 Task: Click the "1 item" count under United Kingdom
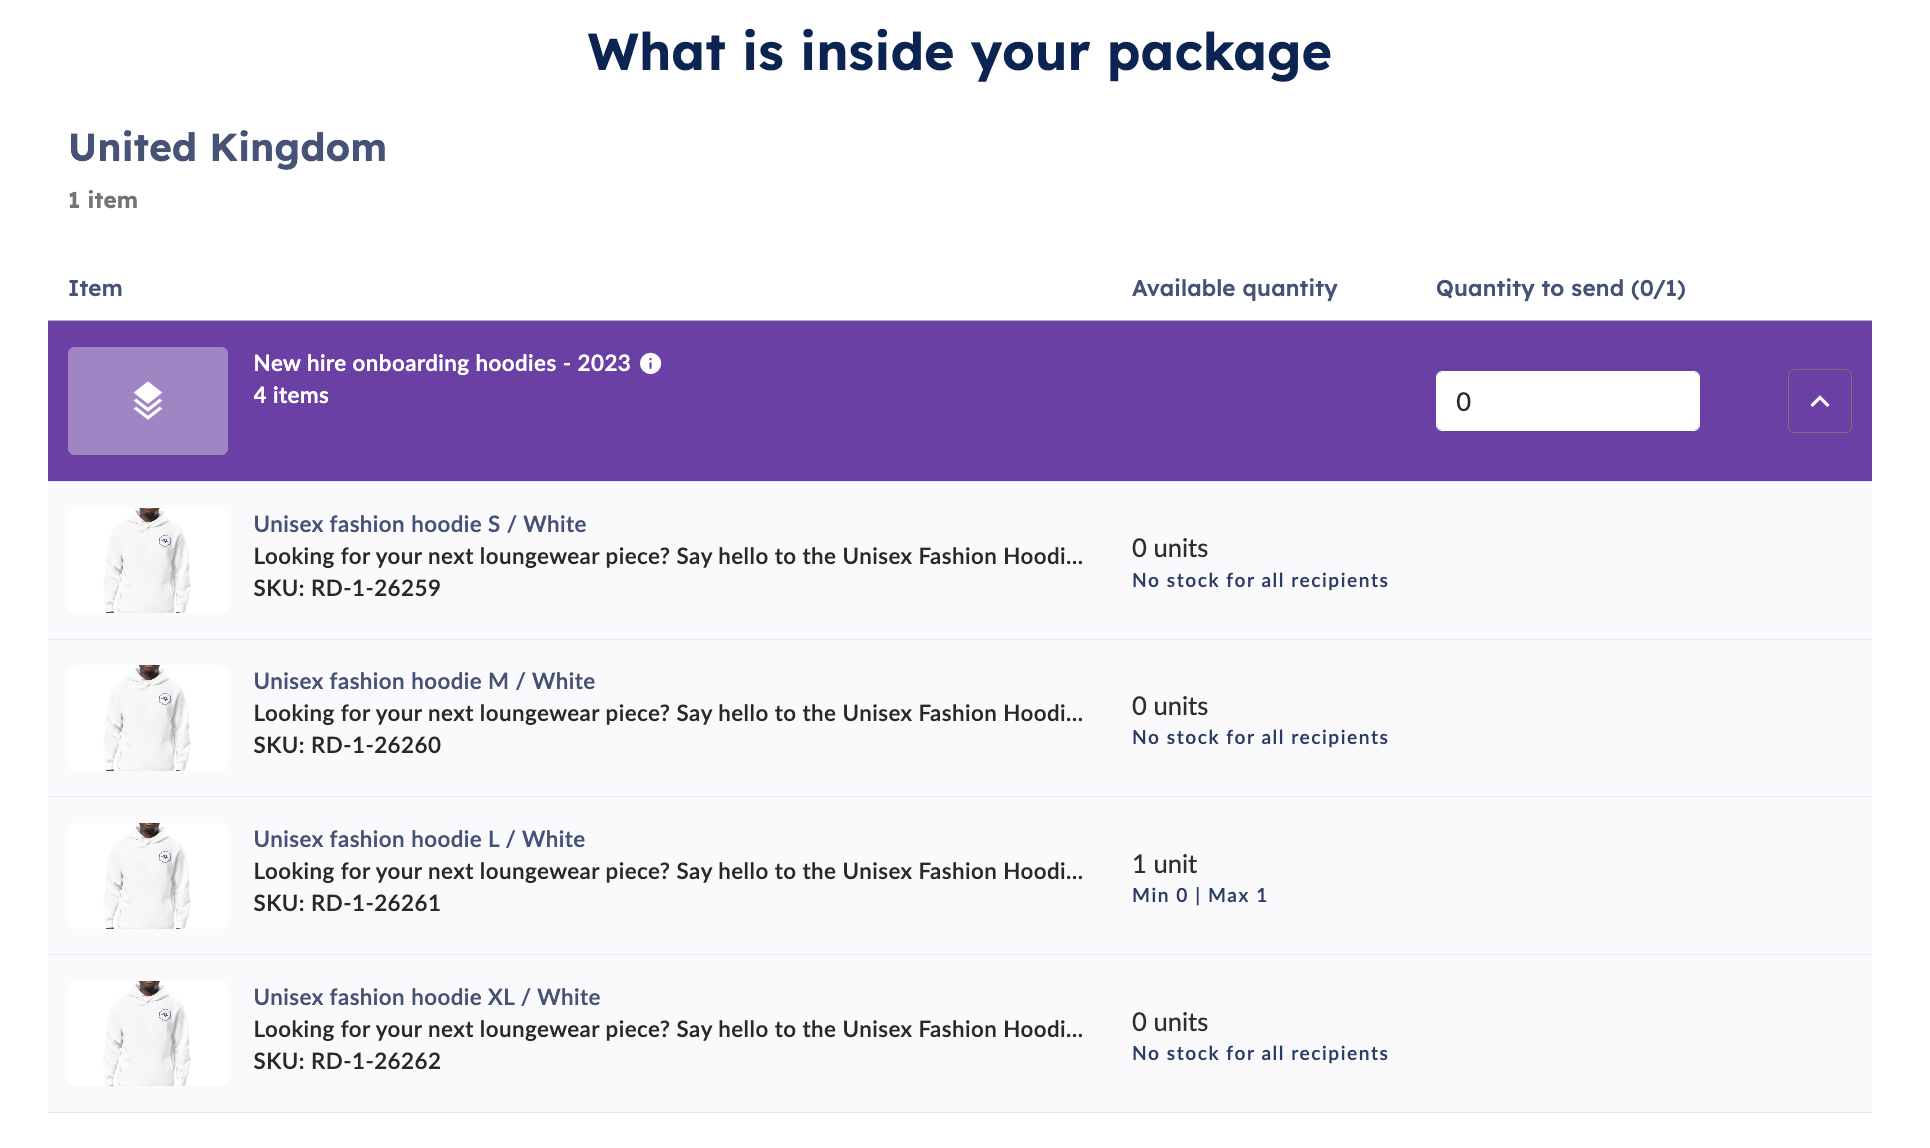[x=103, y=200]
